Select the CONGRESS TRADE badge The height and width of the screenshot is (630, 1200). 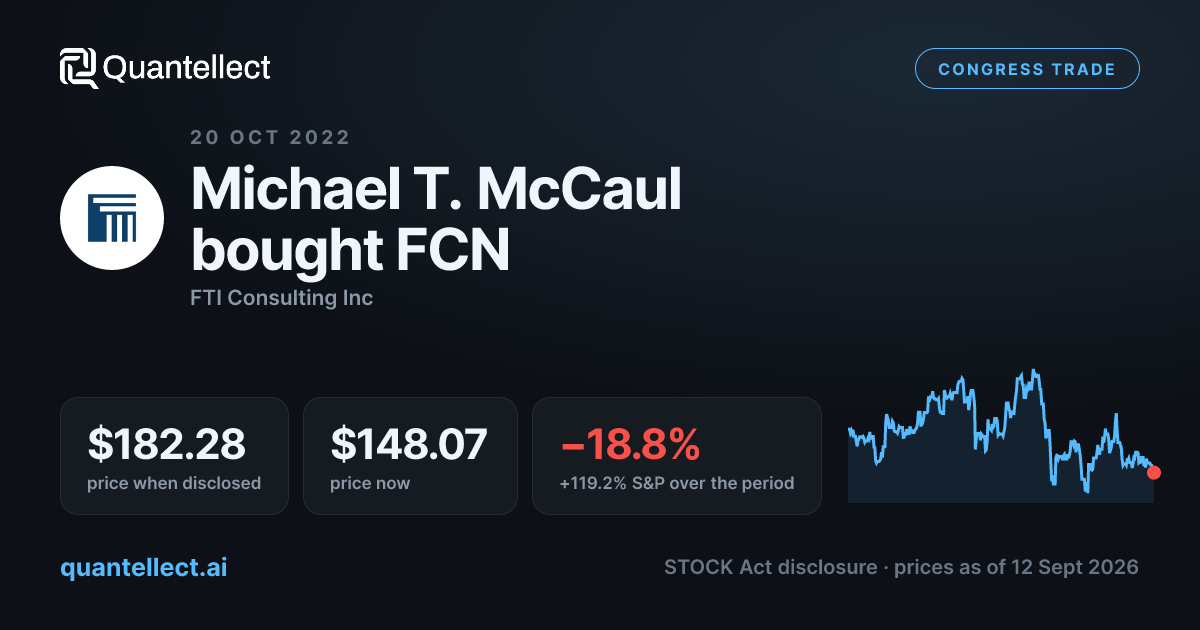1027,69
